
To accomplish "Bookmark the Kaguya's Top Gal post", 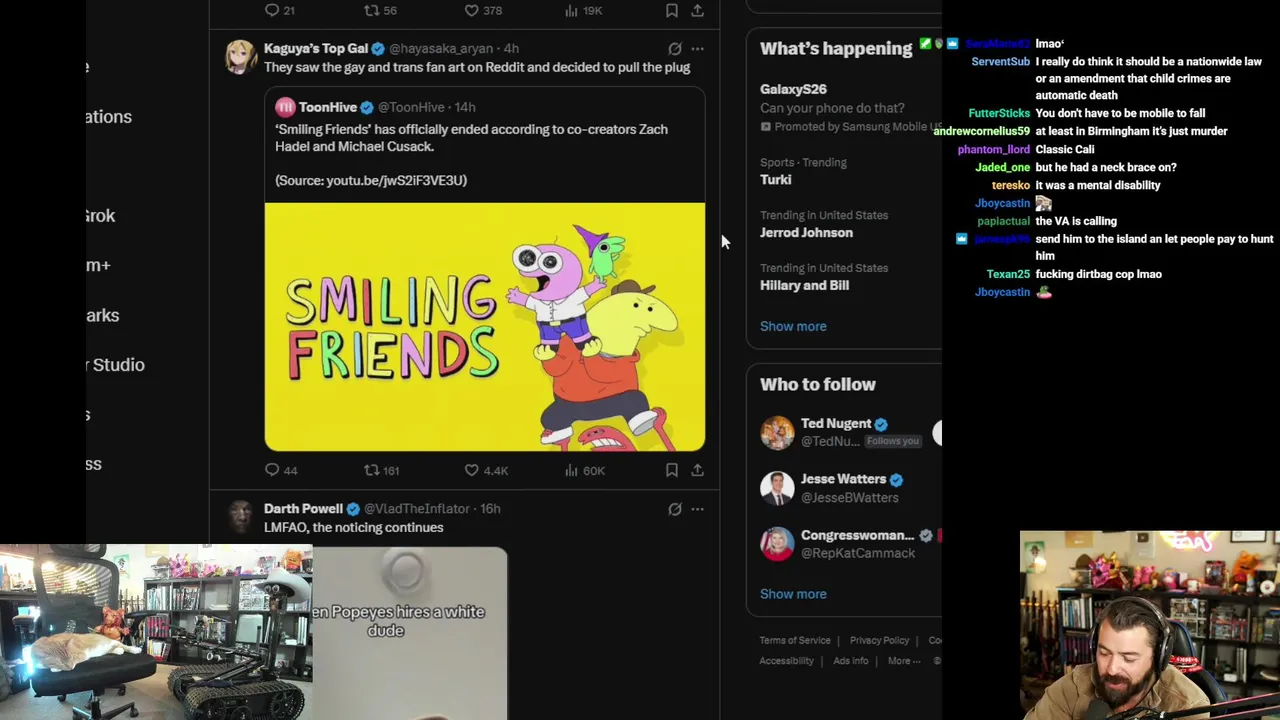I will (672, 470).
